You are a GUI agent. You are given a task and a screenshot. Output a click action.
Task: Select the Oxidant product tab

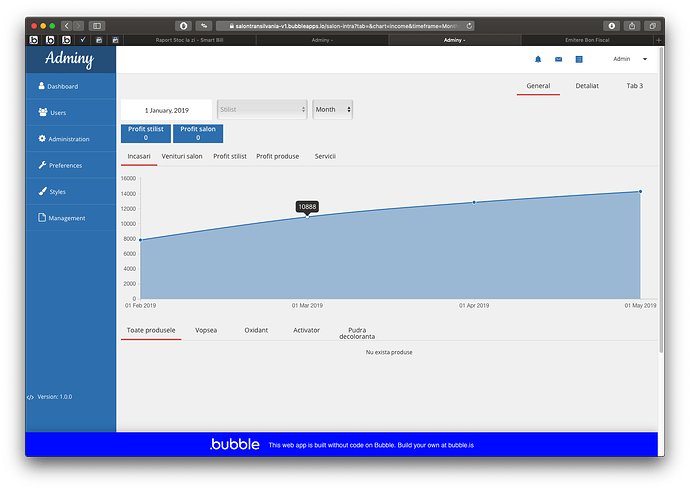point(256,330)
